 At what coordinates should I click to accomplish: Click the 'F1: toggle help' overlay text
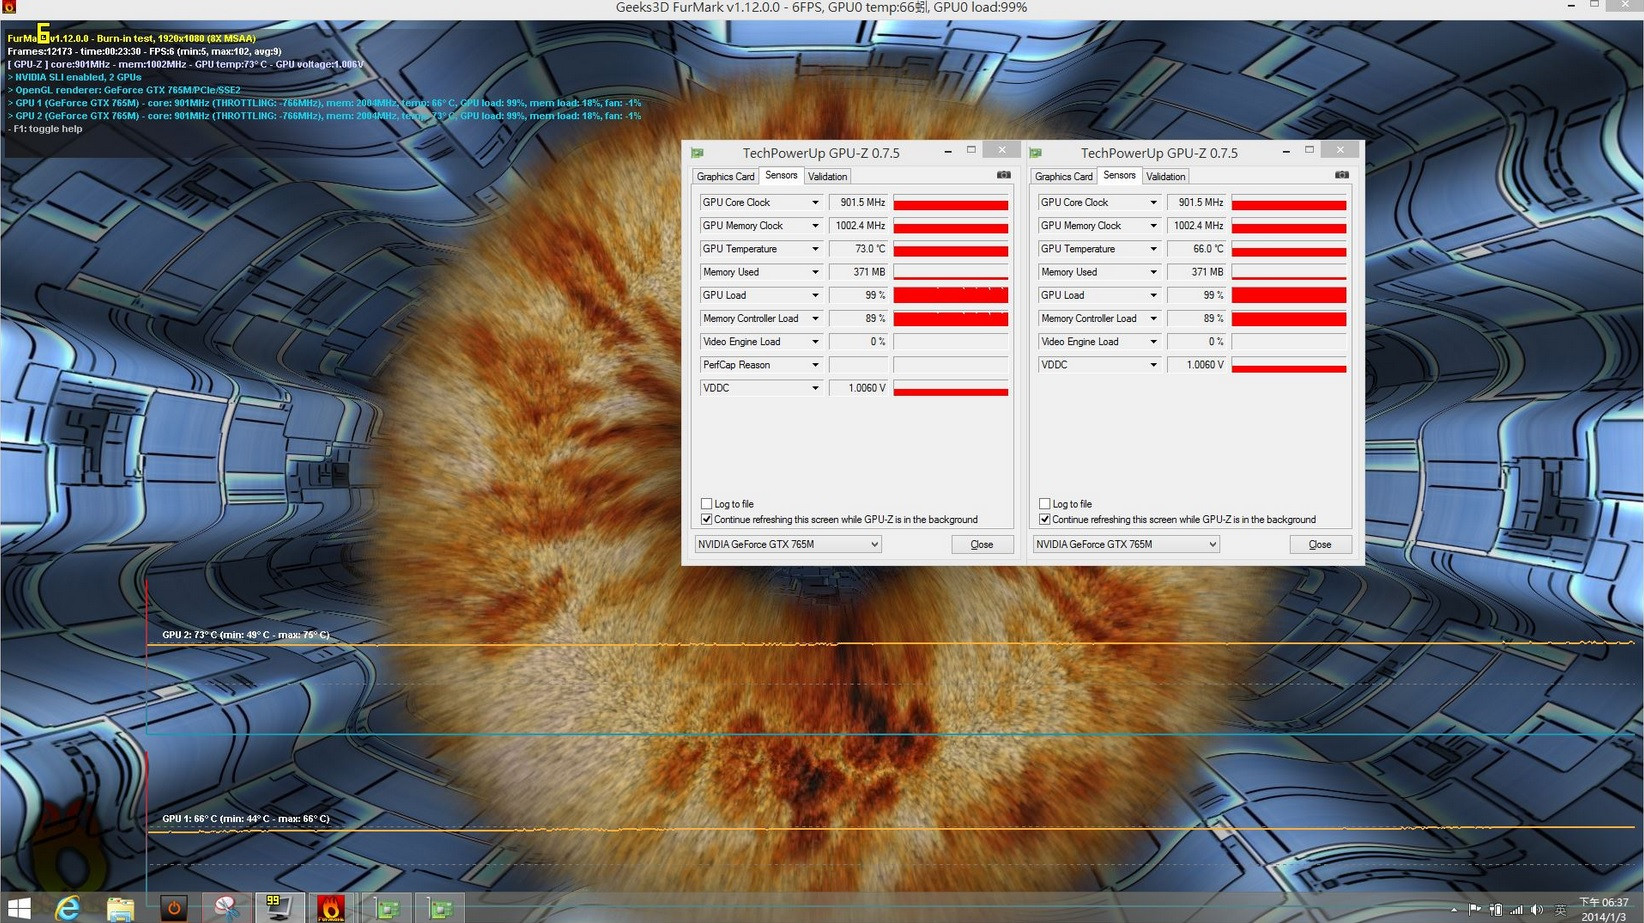click(x=45, y=129)
